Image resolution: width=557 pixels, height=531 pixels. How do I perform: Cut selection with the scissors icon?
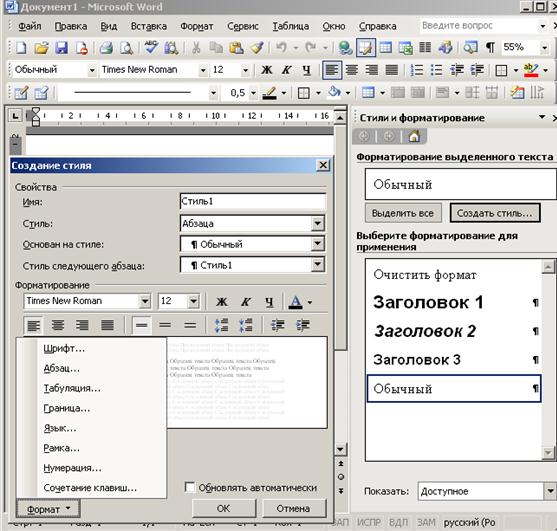196,48
